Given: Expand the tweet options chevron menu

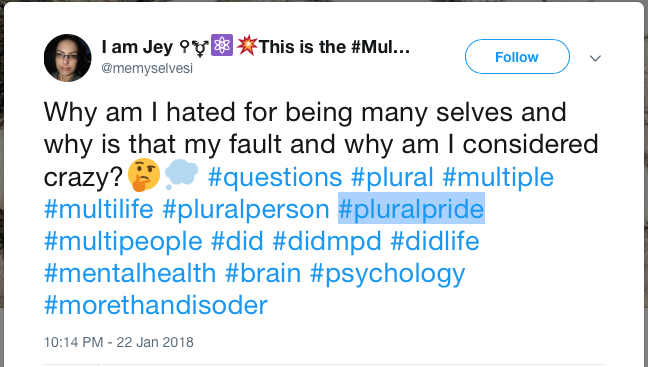Looking at the screenshot, I should [595, 58].
